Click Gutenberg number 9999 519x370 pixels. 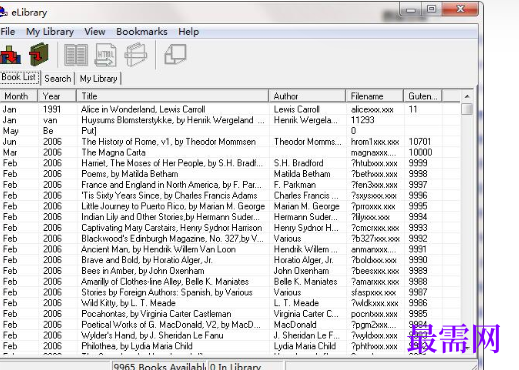click(x=418, y=163)
